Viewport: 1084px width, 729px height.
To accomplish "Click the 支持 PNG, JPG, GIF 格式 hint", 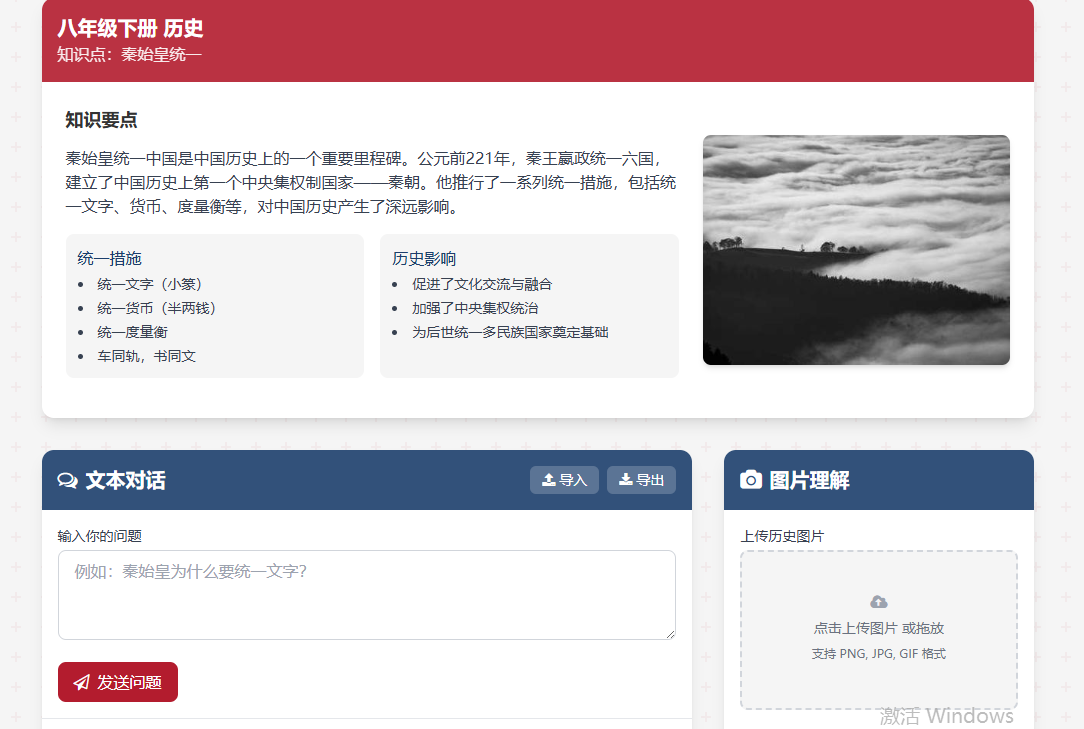I will coord(879,654).
